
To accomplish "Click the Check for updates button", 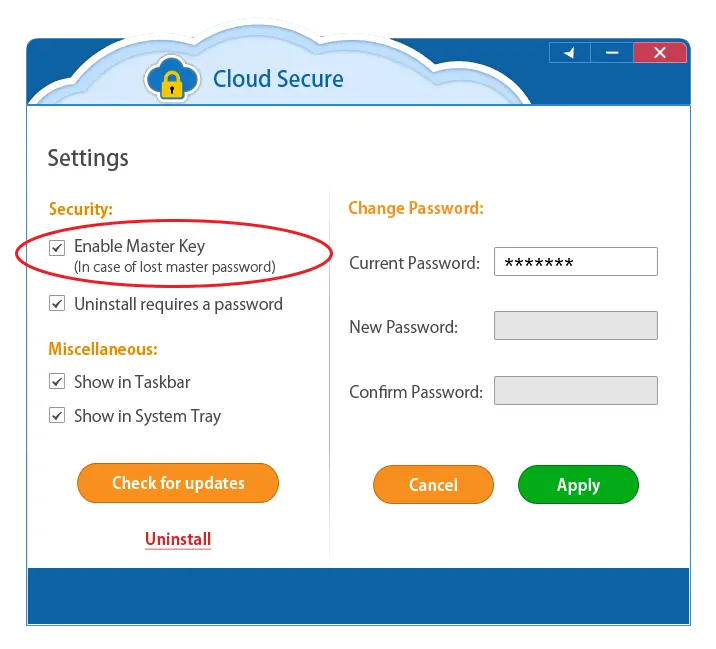I will (x=178, y=483).
